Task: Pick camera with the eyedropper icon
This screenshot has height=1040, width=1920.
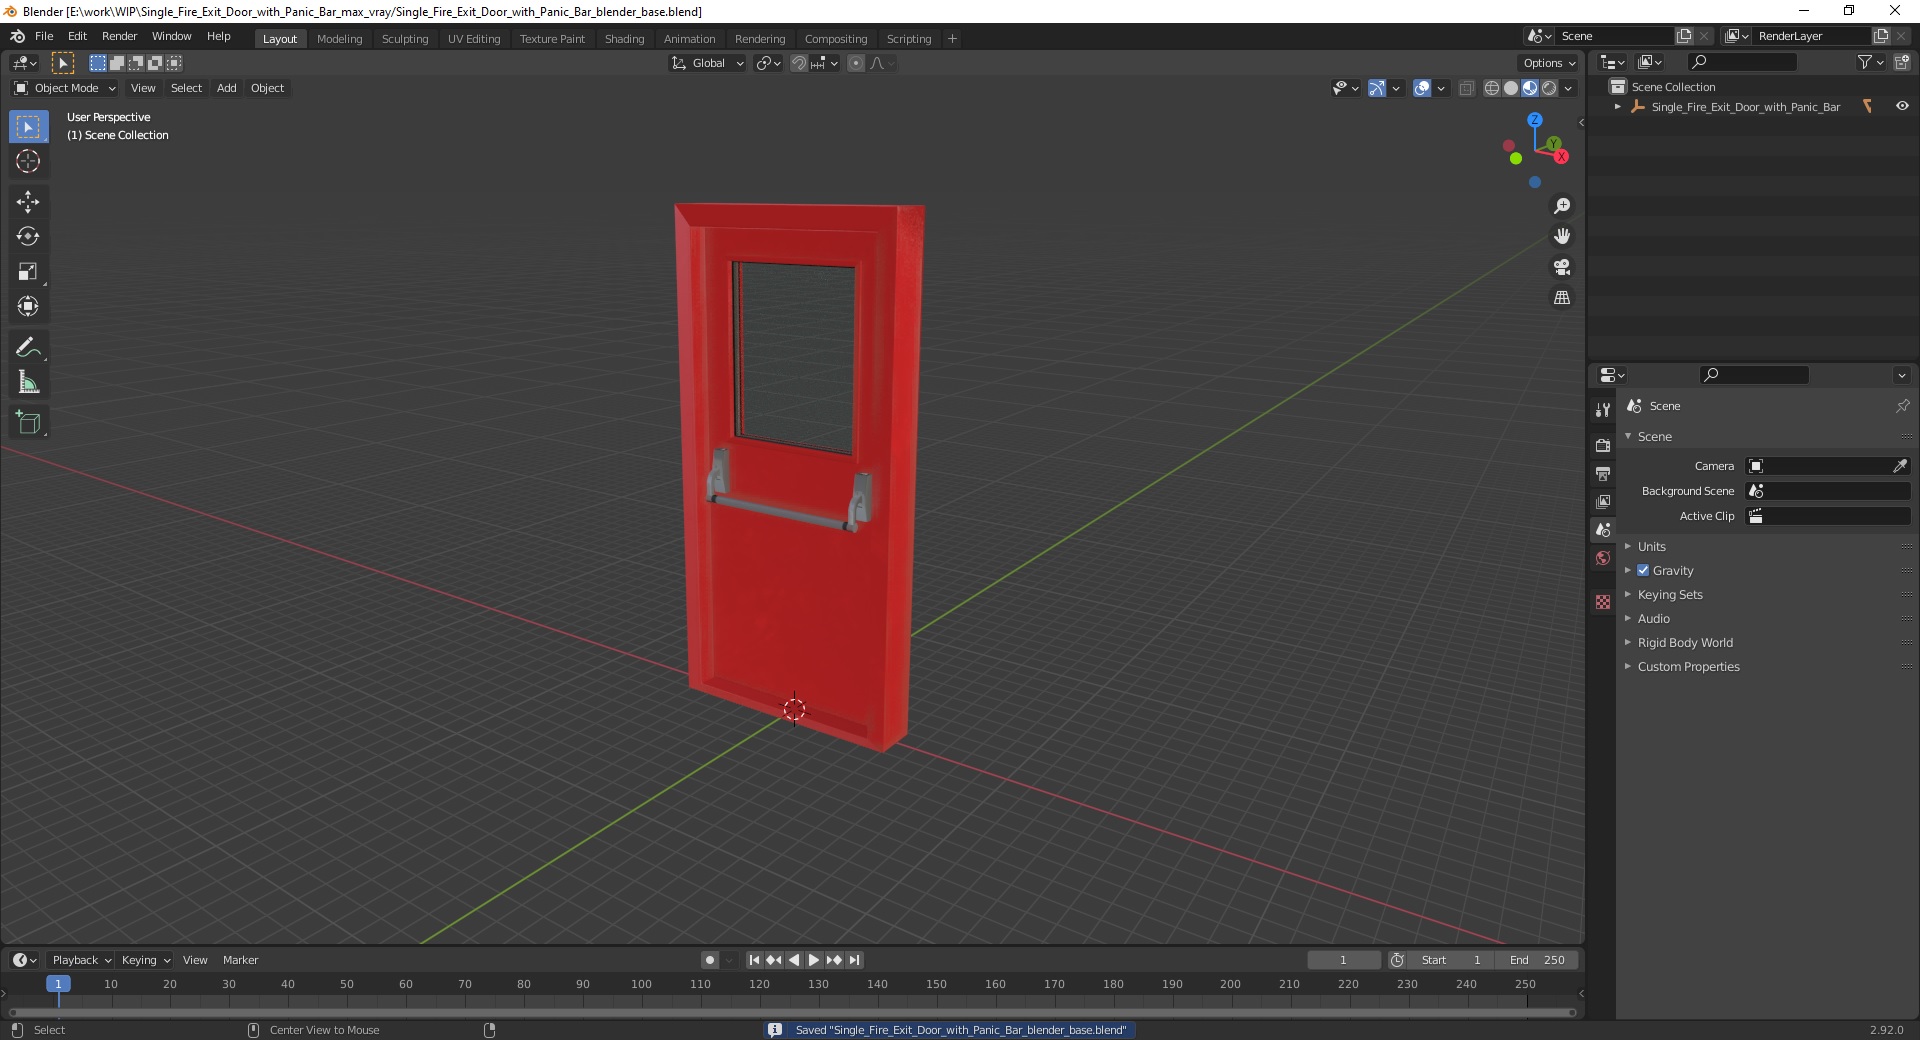Action: coord(1899,466)
